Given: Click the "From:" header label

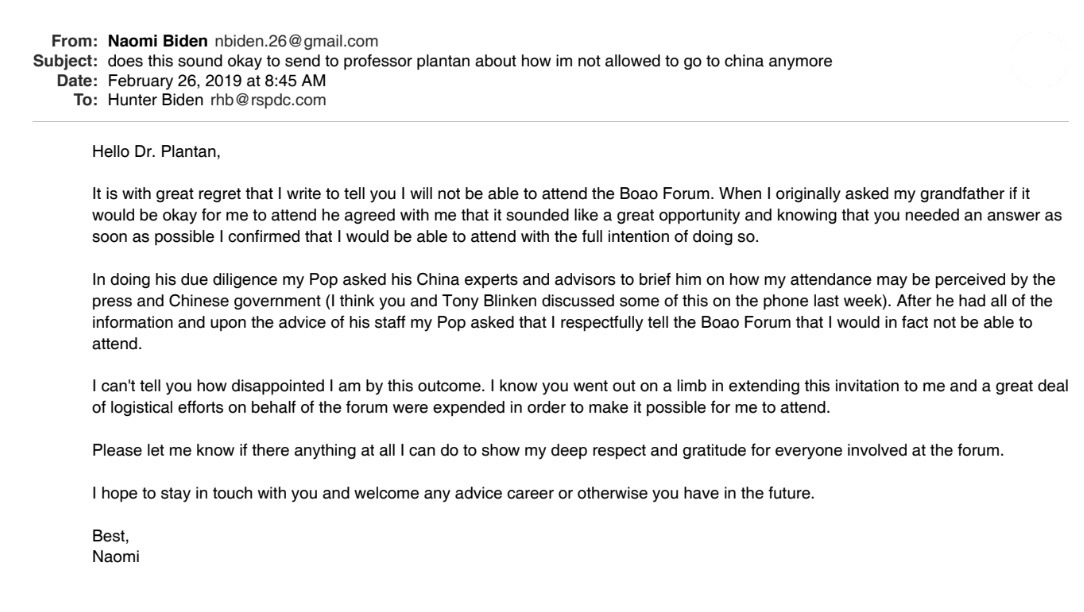Looking at the screenshot, I should point(75,41).
